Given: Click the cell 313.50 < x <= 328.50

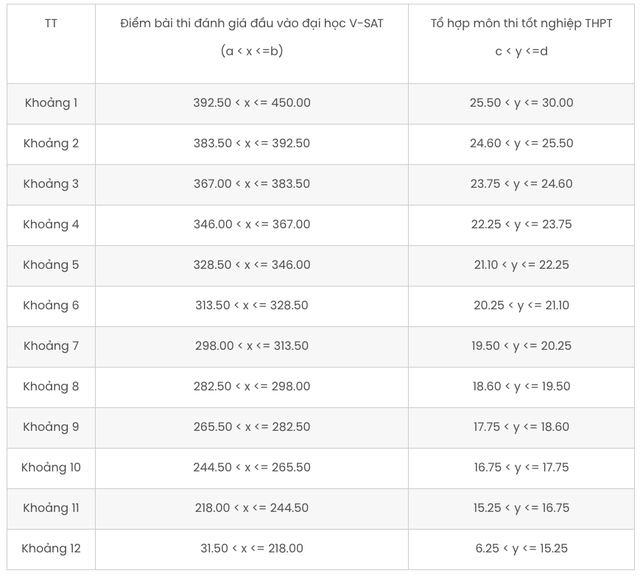Looking at the screenshot, I should 252,306.
